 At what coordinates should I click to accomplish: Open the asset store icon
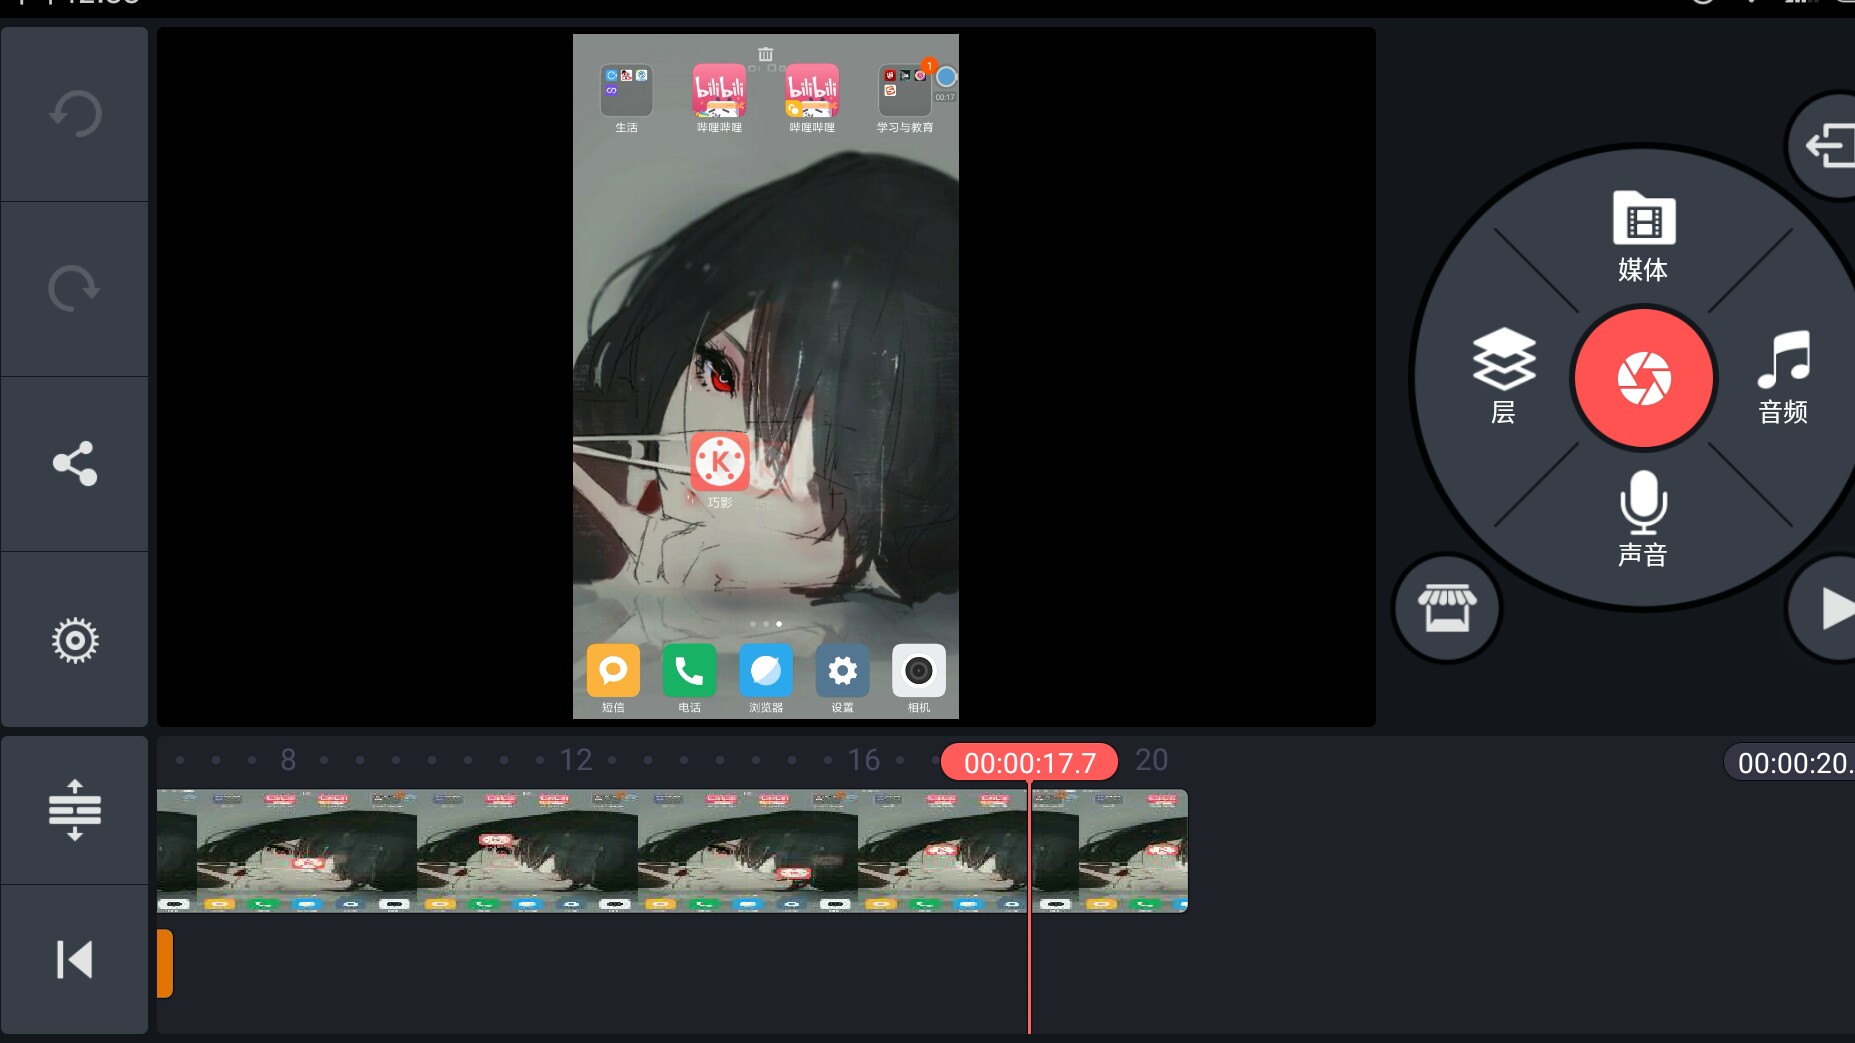pos(1447,608)
